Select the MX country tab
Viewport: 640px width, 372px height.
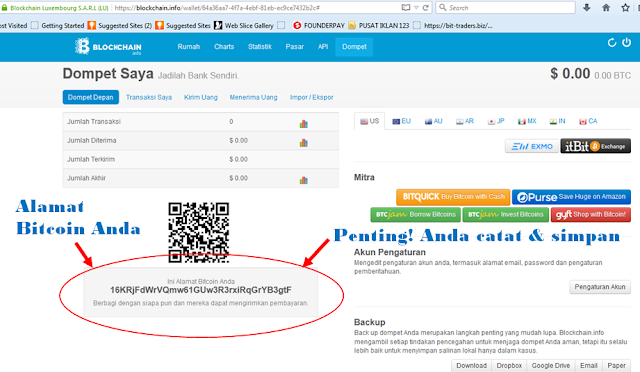[x=527, y=121]
